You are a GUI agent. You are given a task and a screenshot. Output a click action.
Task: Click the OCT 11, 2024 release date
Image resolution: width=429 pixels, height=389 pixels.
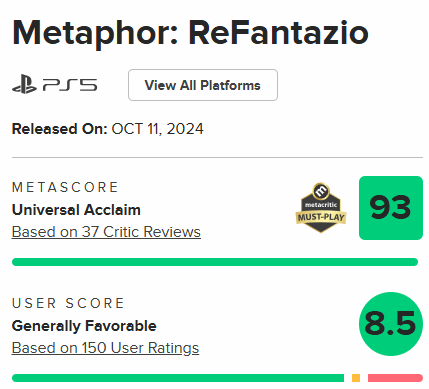pyautogui.click(x=157, y=129)
